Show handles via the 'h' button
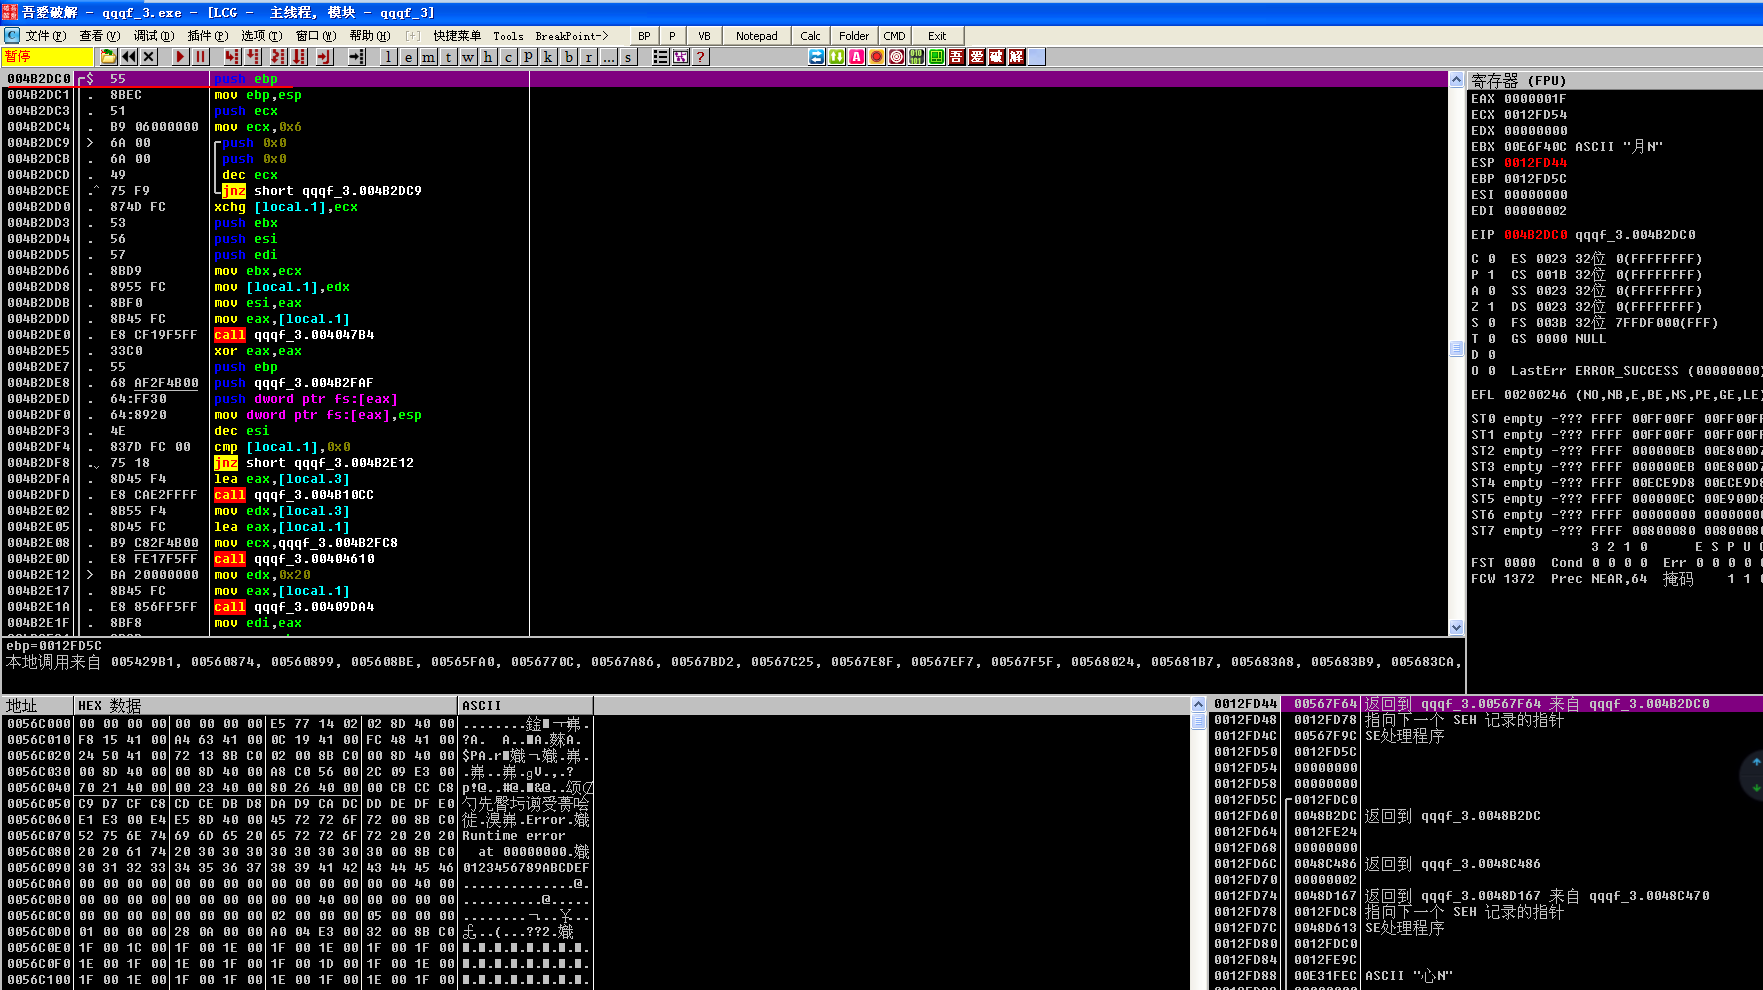1763x990 pixels. click(x=488, y=57)
